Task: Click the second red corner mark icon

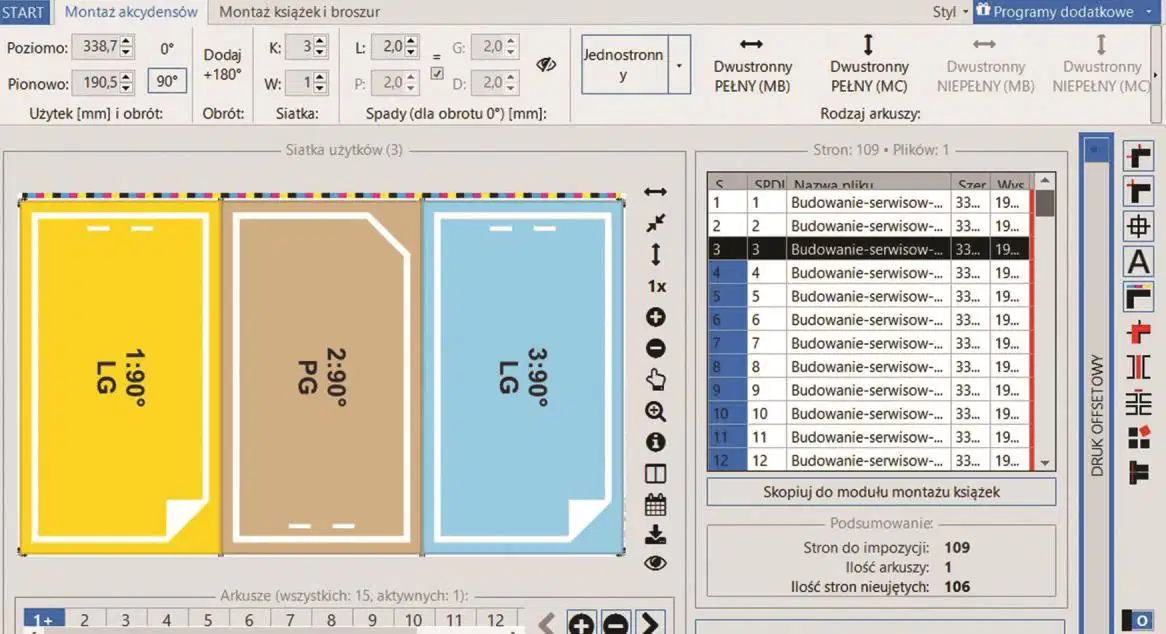Action: tap(1138, 191)
